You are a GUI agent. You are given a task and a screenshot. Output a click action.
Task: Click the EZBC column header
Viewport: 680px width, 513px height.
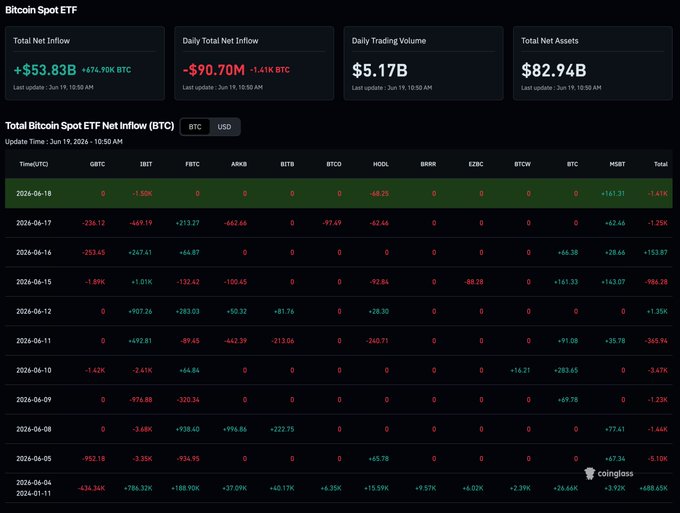476,164
